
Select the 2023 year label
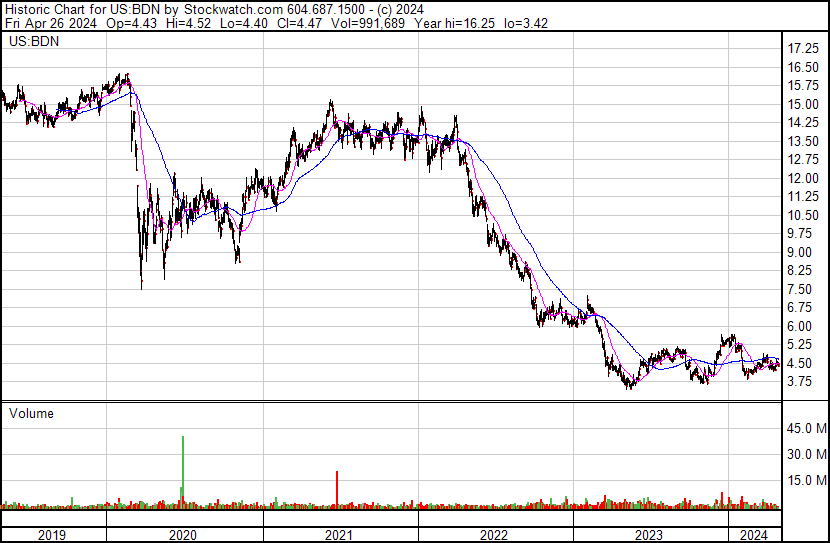(x=650, y=535)
